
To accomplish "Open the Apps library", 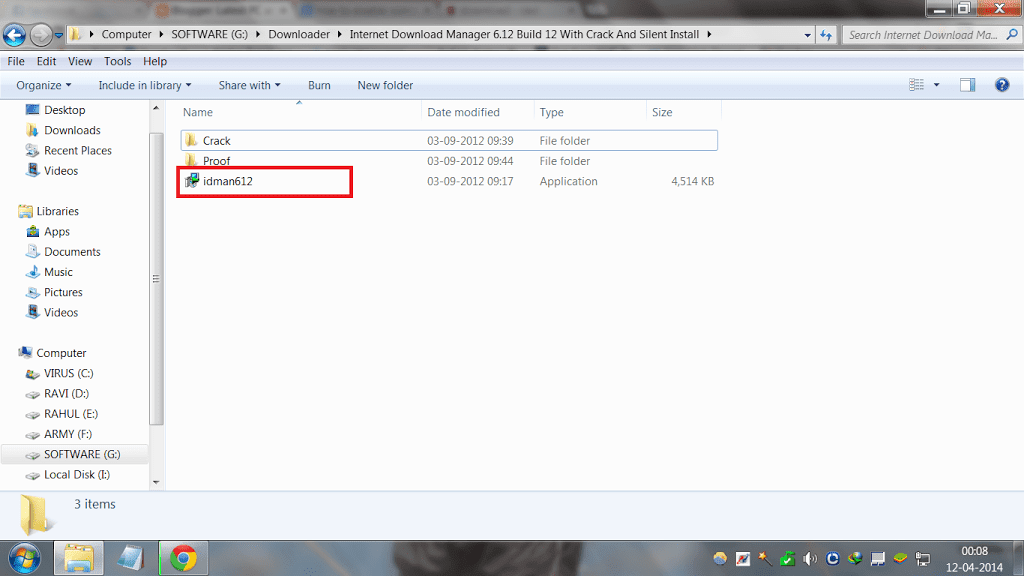I will (x=56, y=231).
